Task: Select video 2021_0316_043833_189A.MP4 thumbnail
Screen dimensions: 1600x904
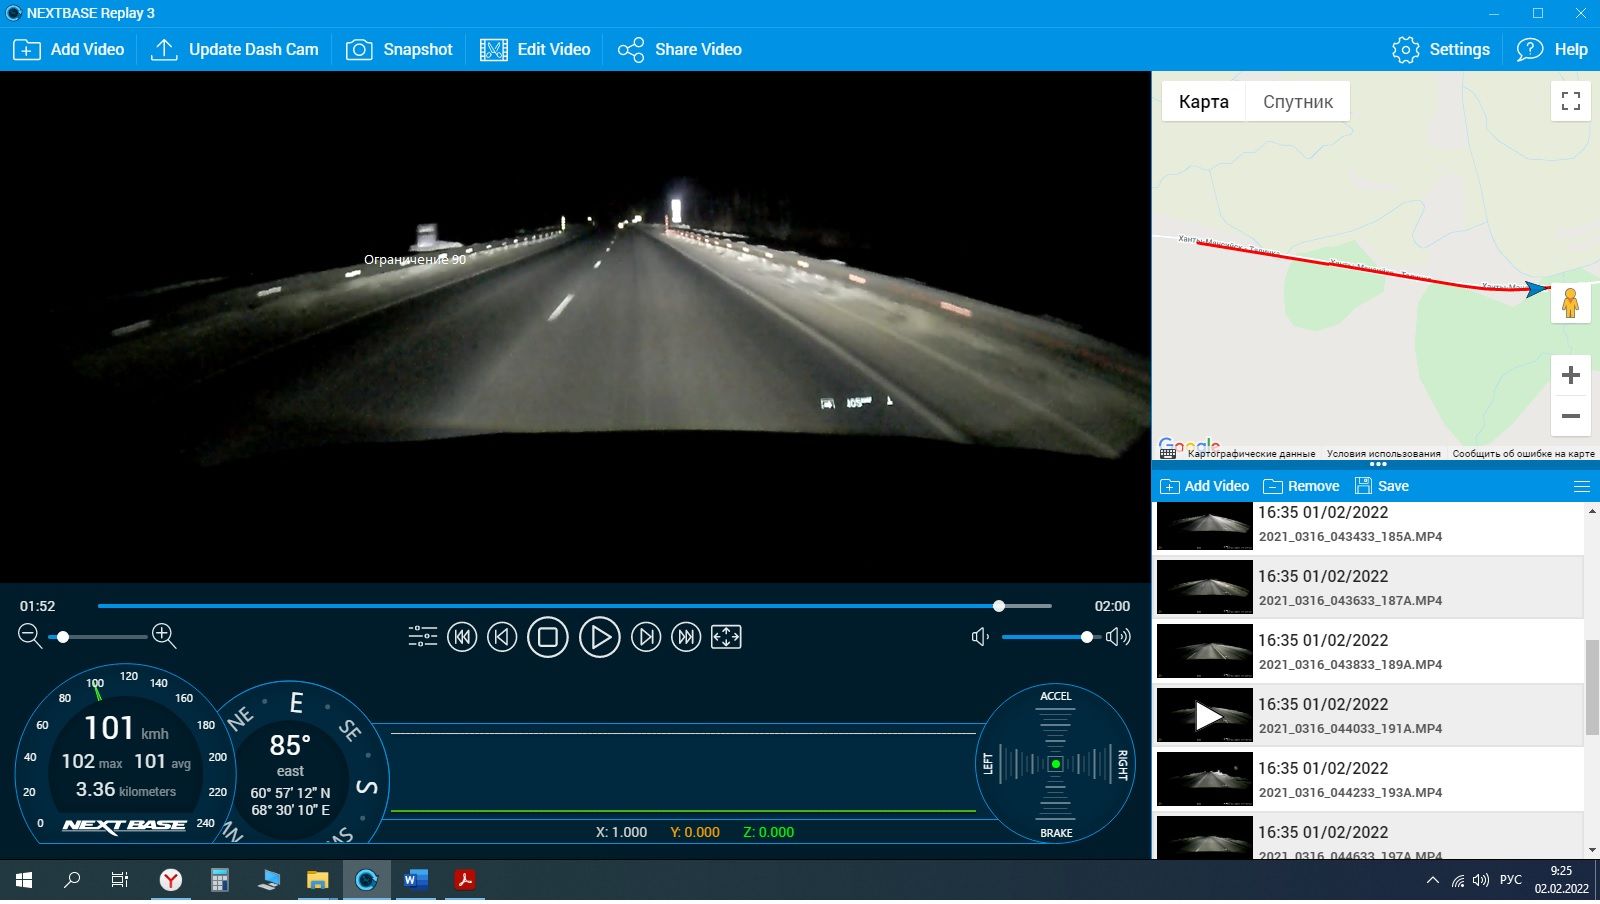Action: tap(1204, 652)
